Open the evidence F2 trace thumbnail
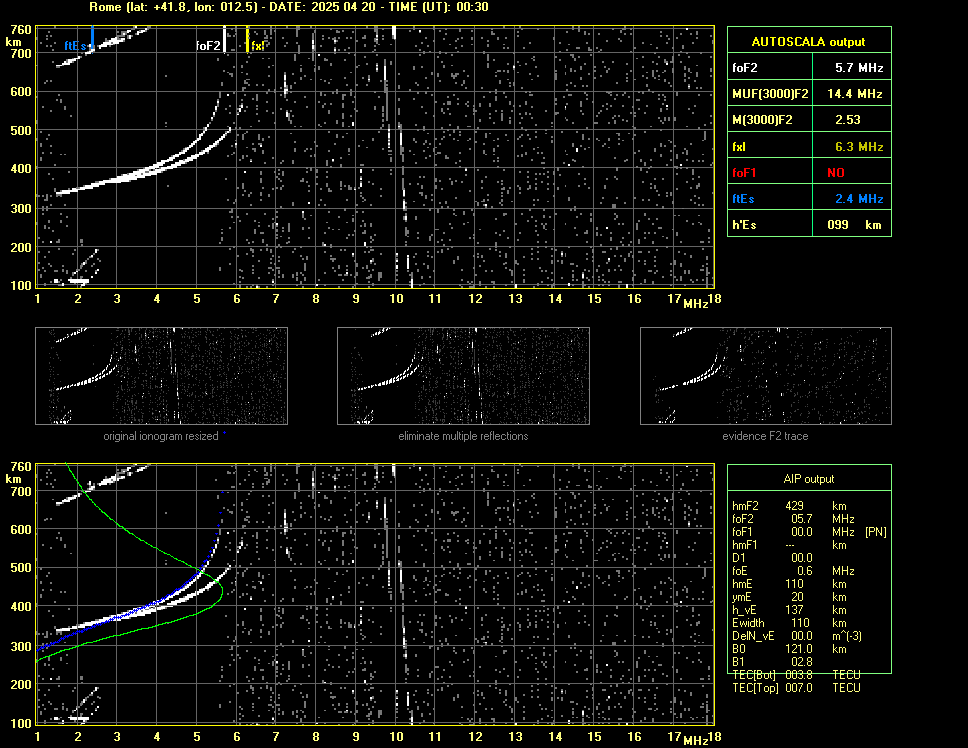The image size is (968, 748). 766,376
